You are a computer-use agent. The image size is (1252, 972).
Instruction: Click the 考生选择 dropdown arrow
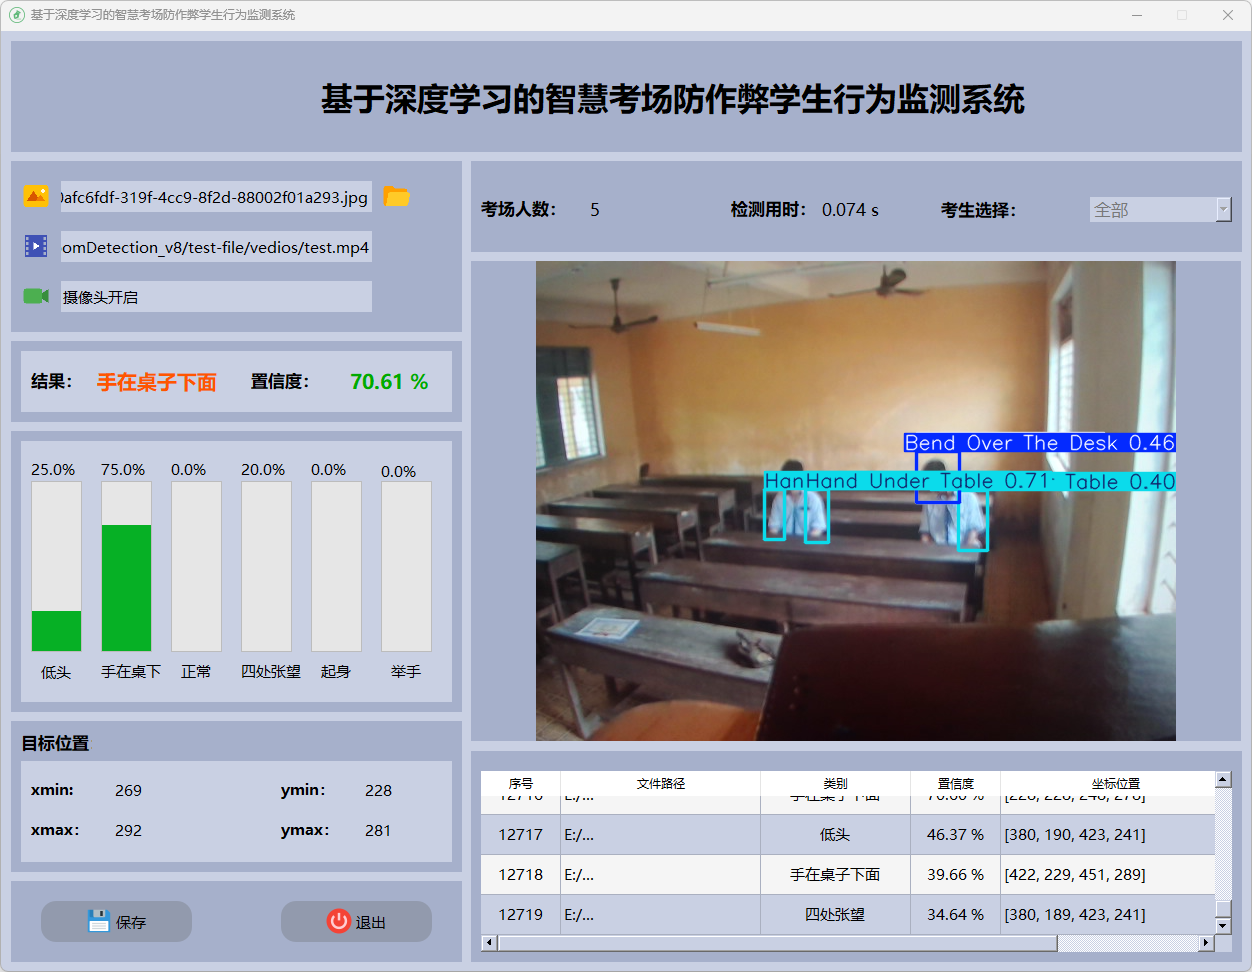(x=1223, y=209)
